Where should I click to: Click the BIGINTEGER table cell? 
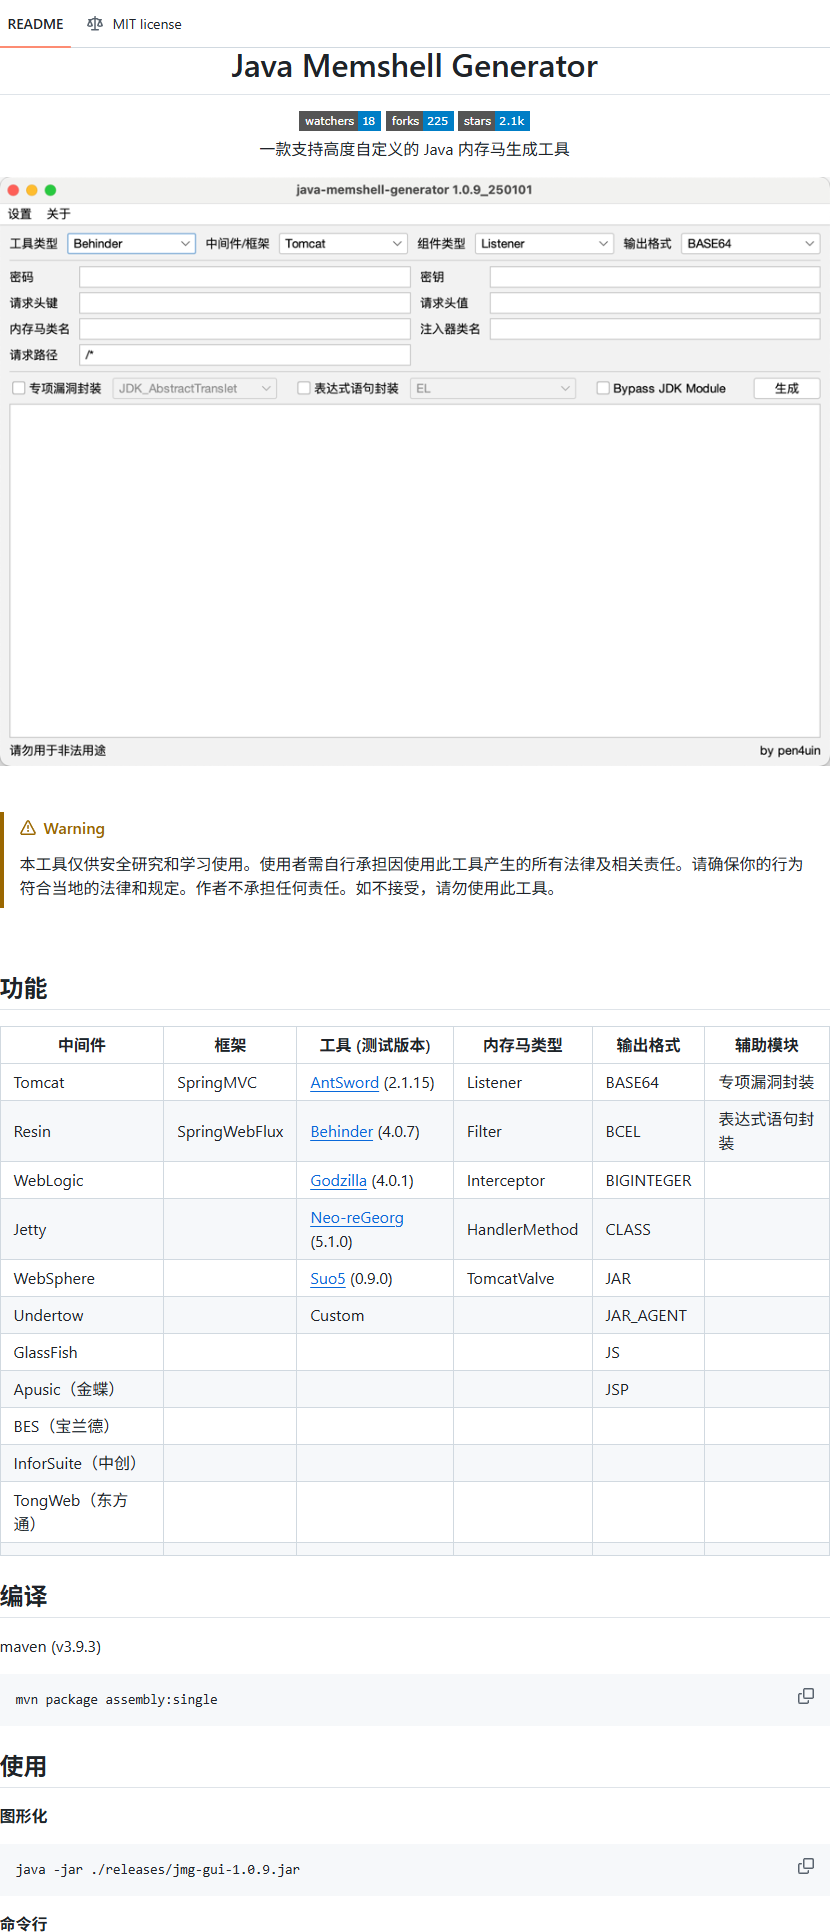pos(648,1181)
